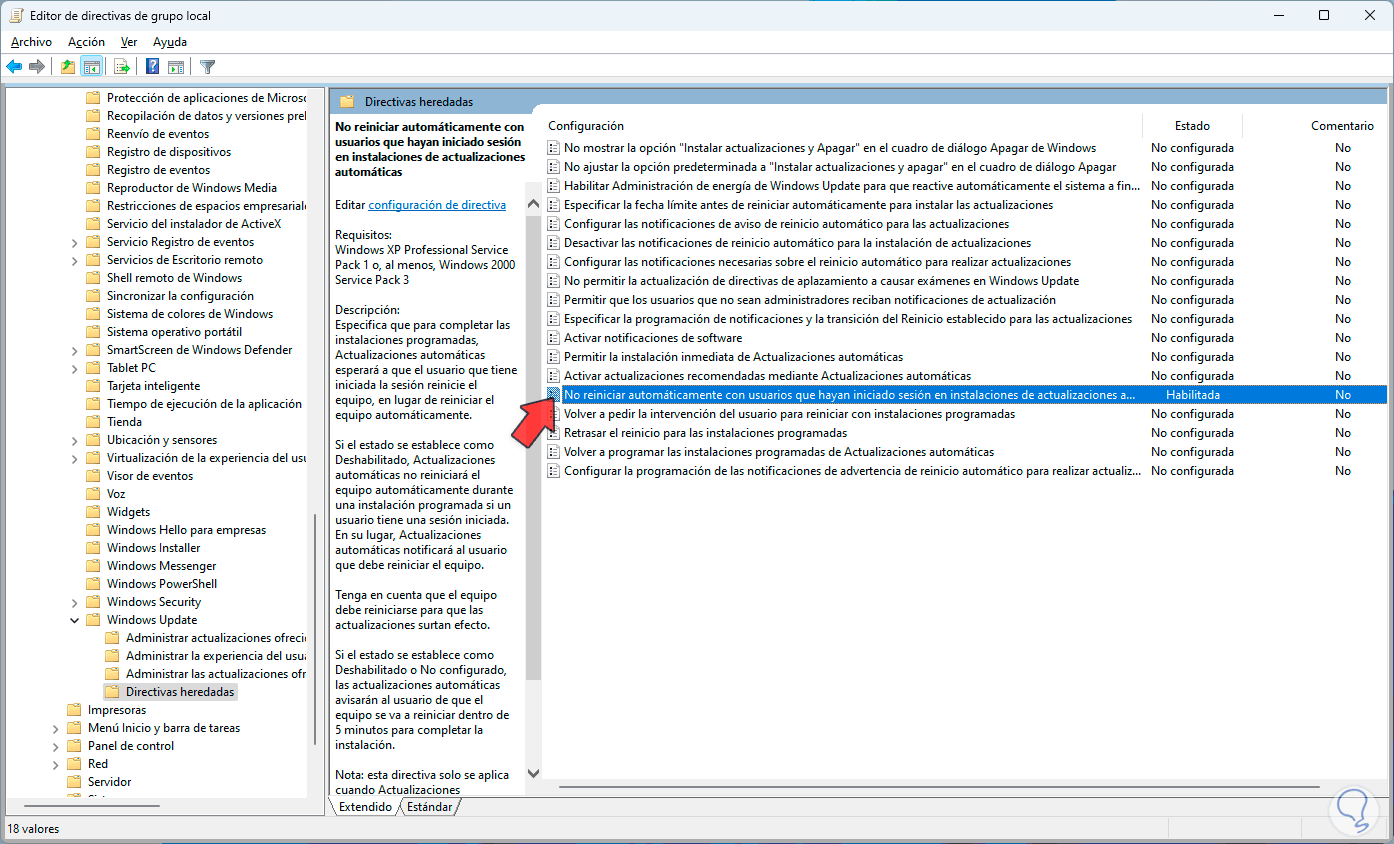Open the Ayuda menu

170,42
